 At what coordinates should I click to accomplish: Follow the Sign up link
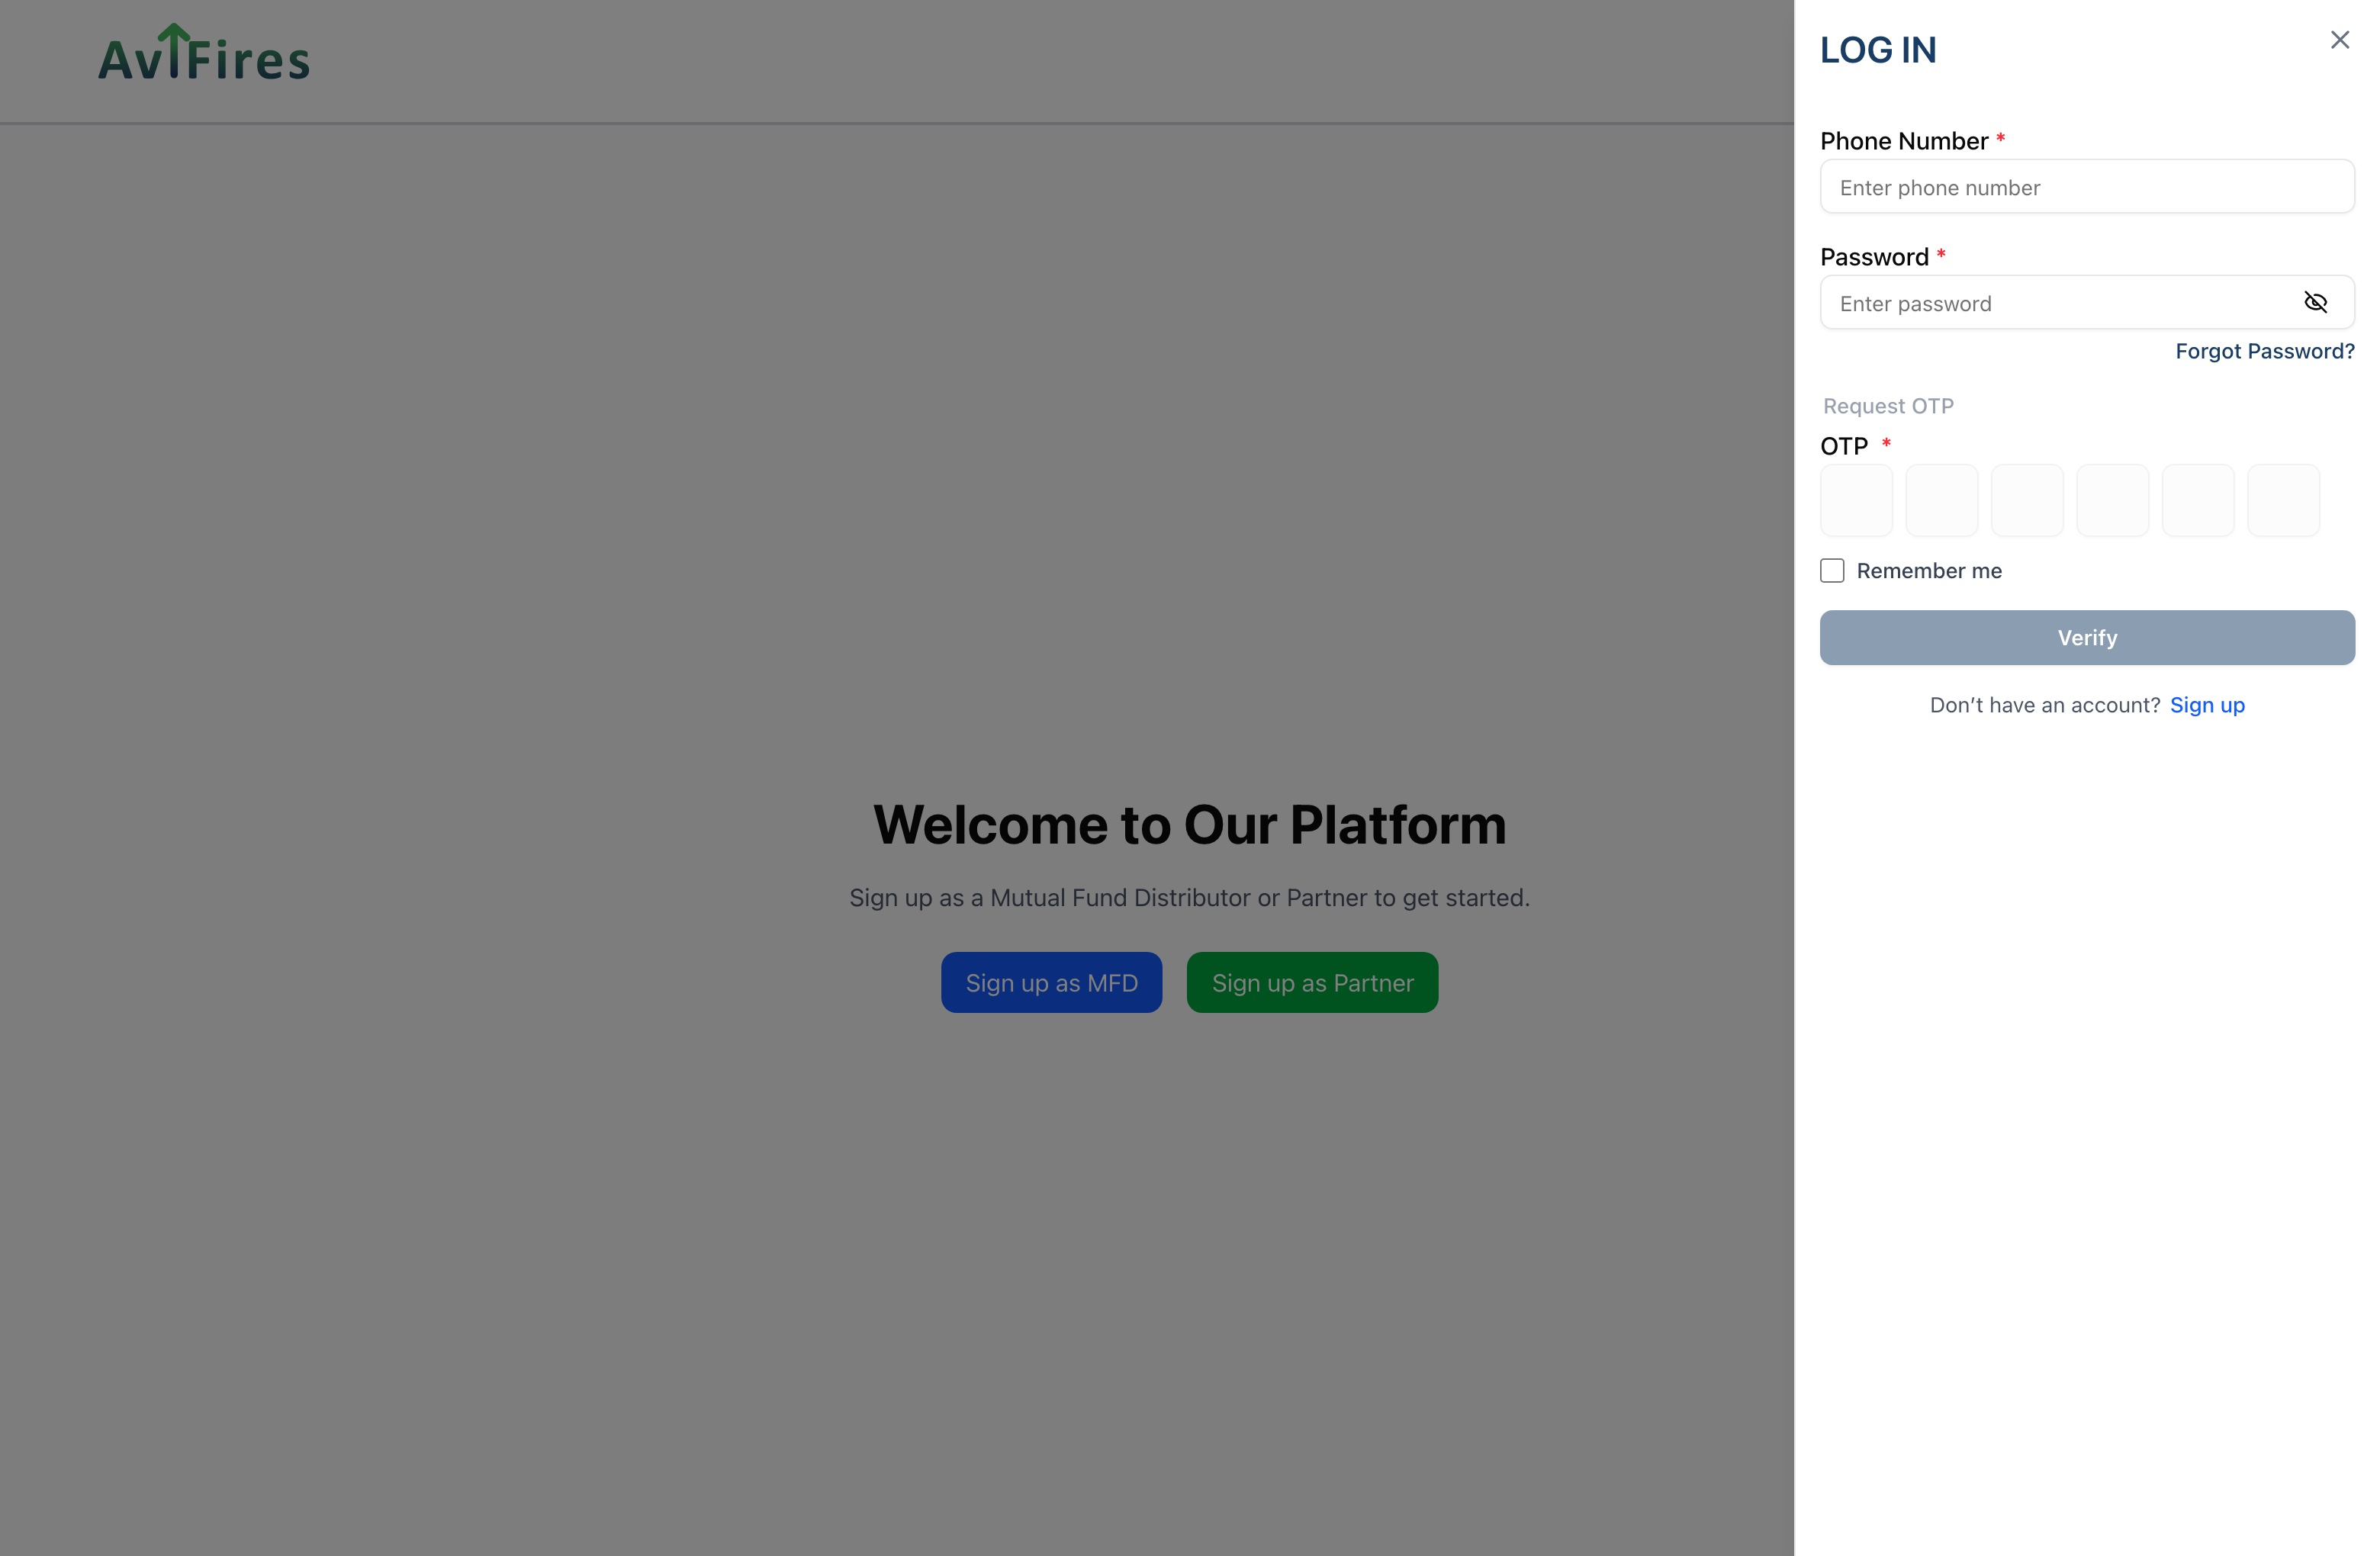point(2207,705)
